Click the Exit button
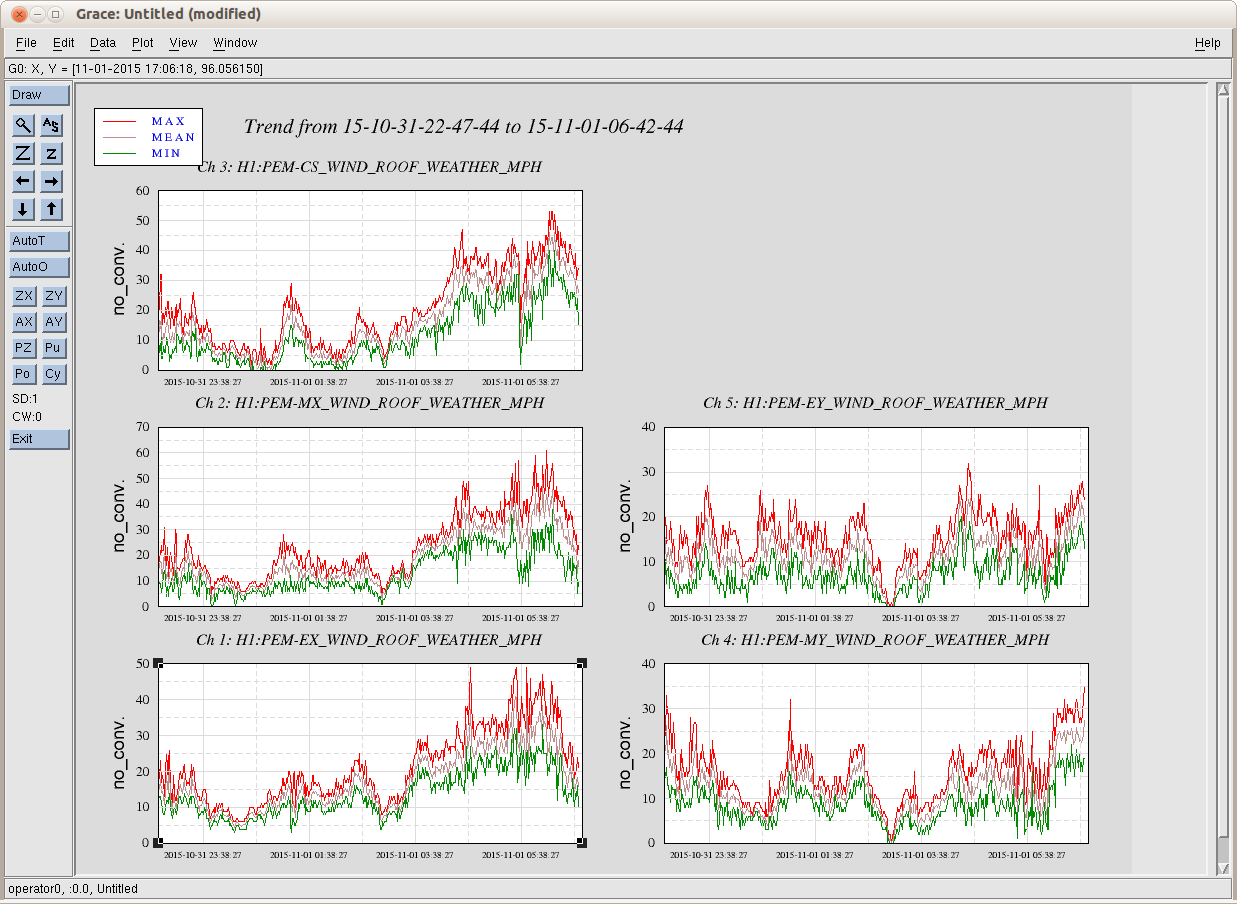Image resolution: width=1237 pixels, height=904 pixels. (40, 439)
